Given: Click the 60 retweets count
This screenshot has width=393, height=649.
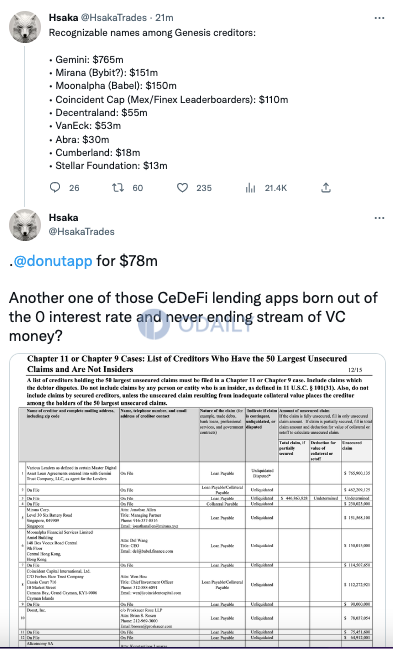Looking at the screenshot, I should (137, 188).
